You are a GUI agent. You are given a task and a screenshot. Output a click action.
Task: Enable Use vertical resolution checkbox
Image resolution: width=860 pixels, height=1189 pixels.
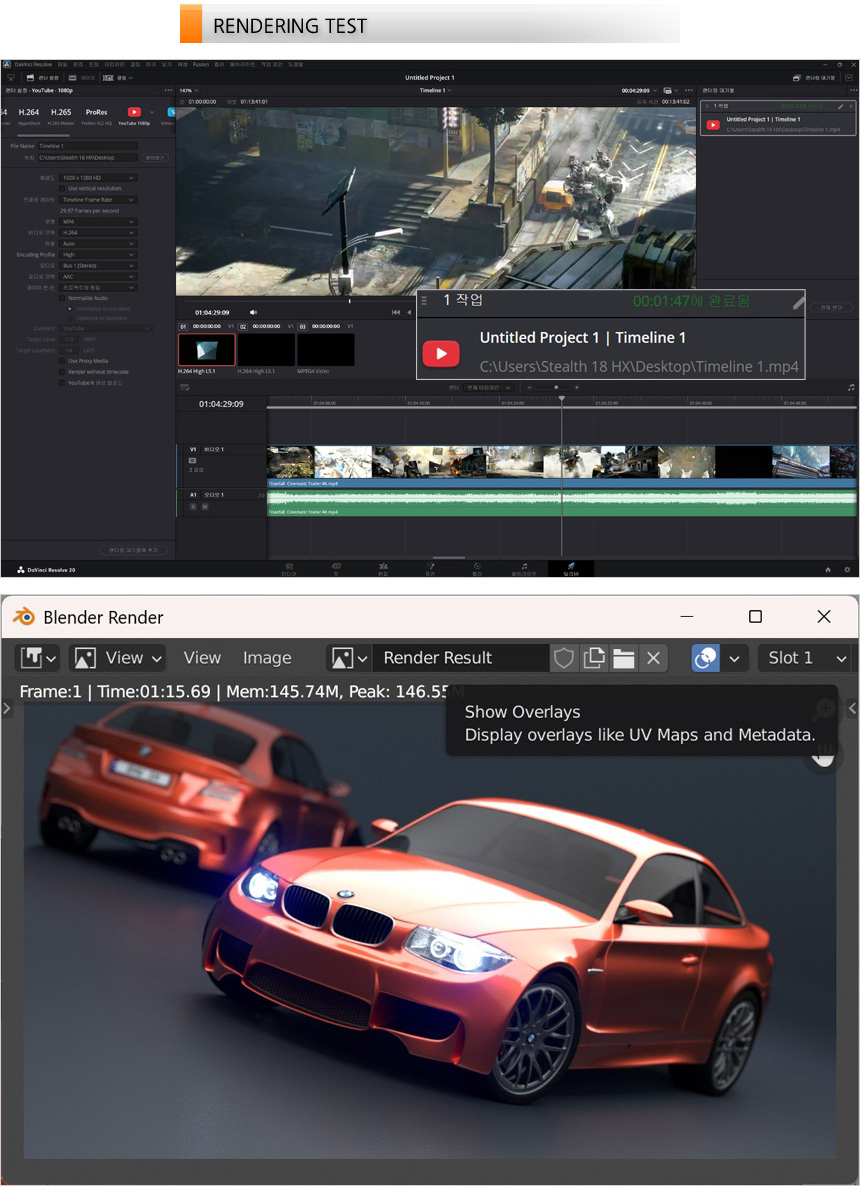(x=63, y=188)
